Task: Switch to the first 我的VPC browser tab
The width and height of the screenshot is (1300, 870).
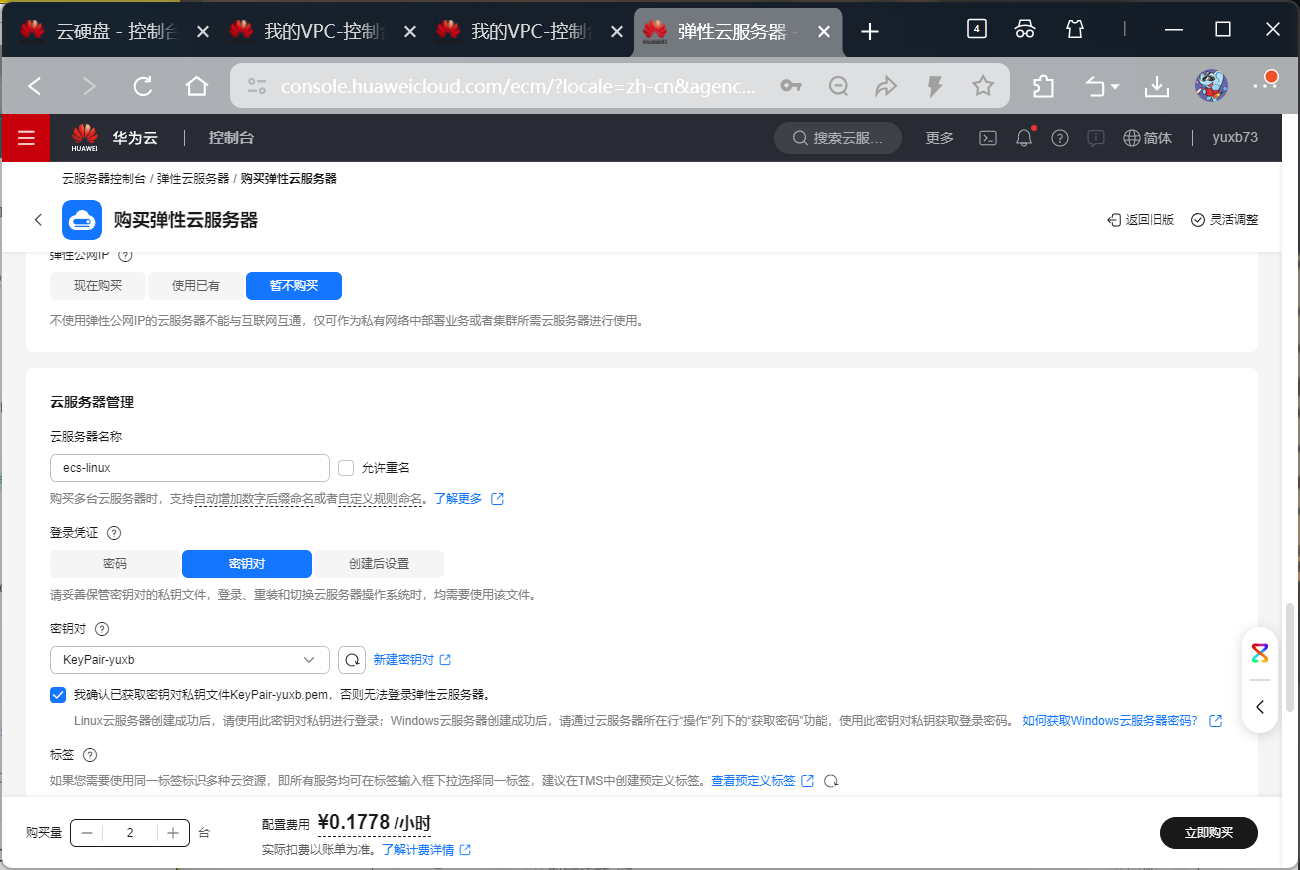Action: pyautogui.click(x=323, y=31)
